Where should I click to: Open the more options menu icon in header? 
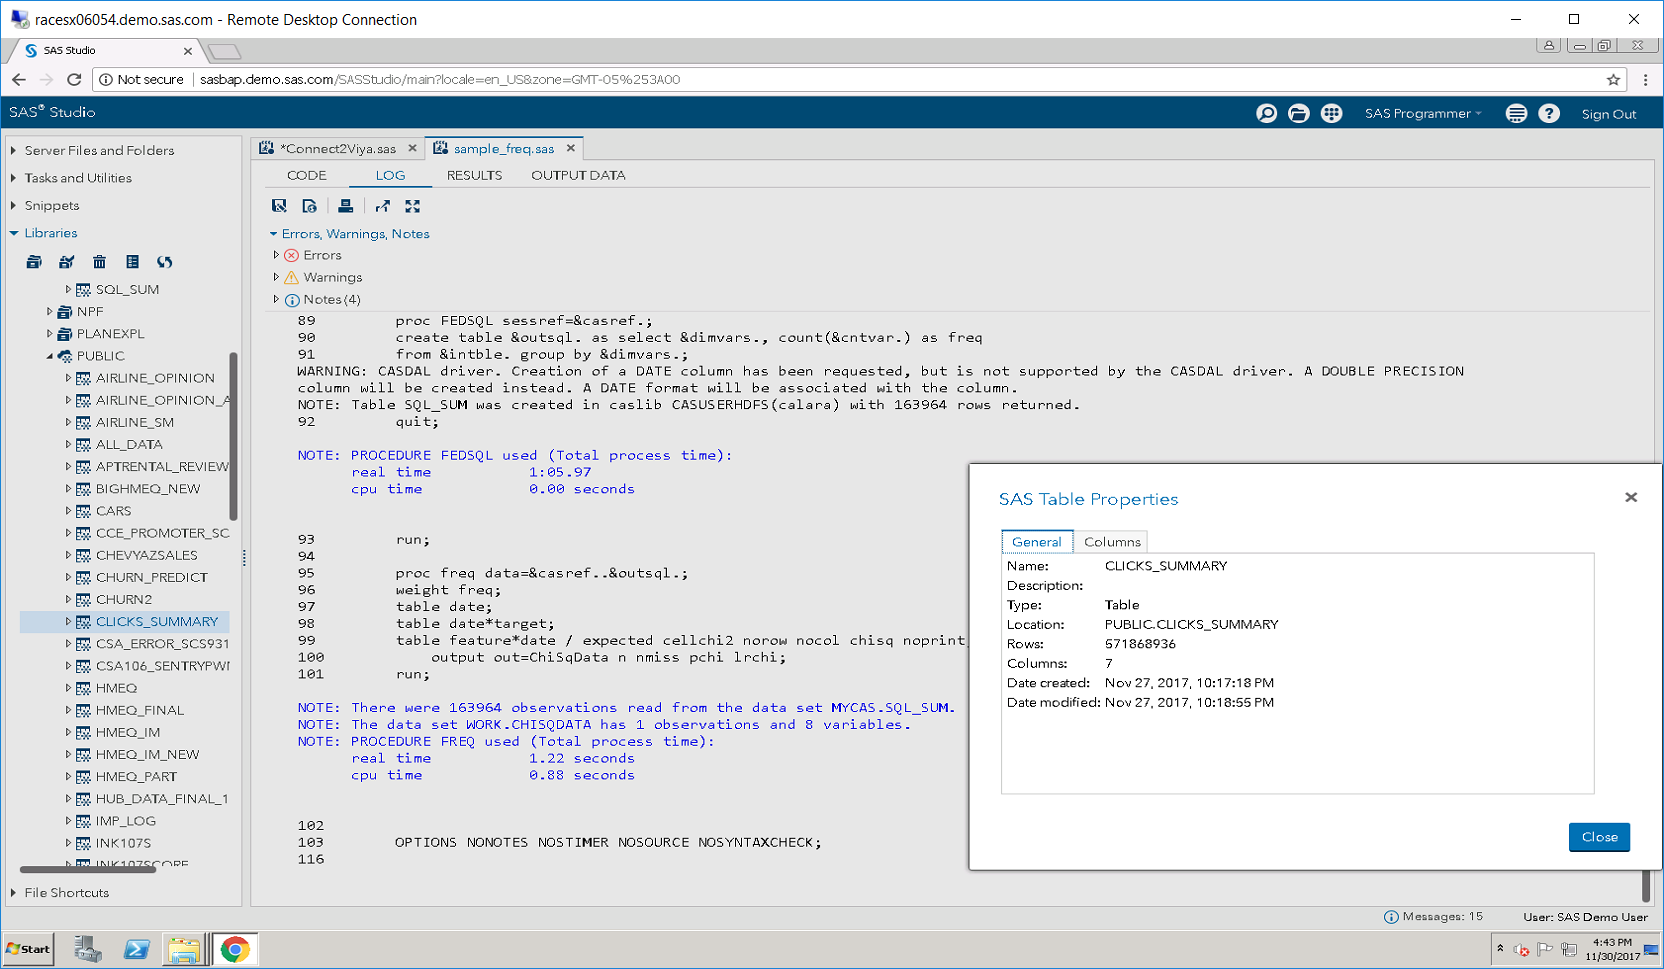1516,113
